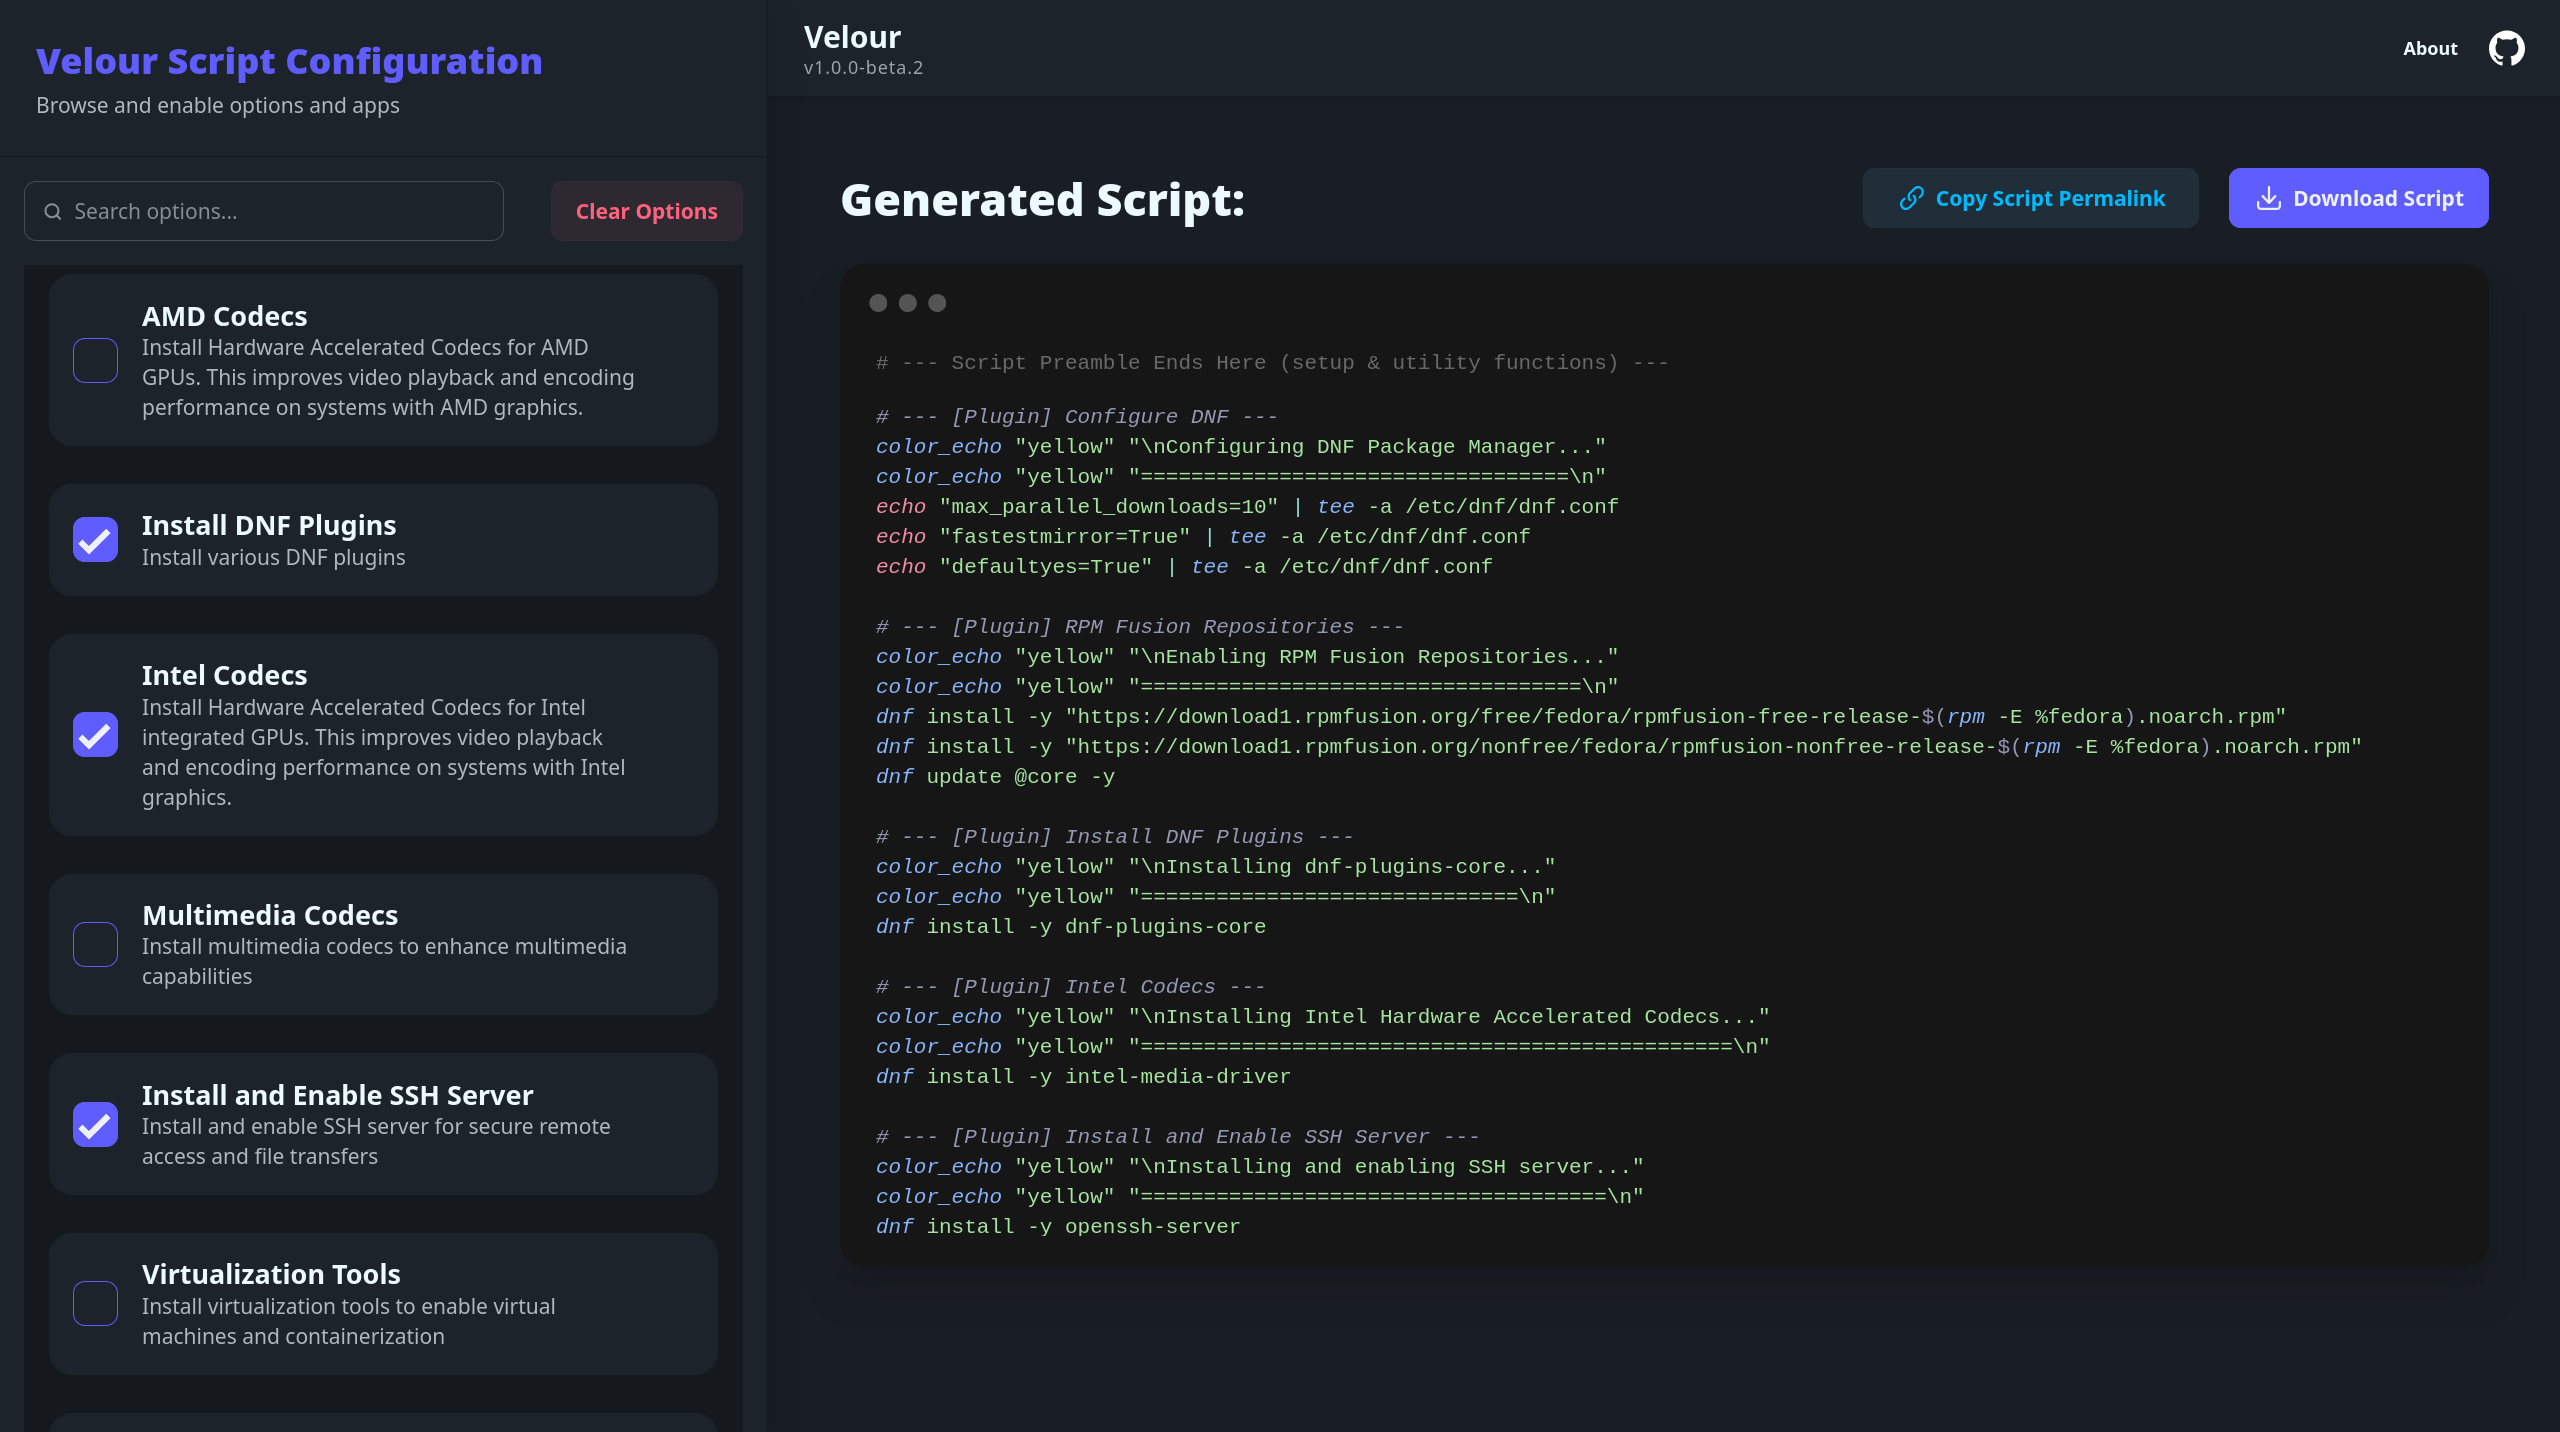2560x1432 pixels.
Task: Click third gray dot in code window
Action: coord(937,303)
